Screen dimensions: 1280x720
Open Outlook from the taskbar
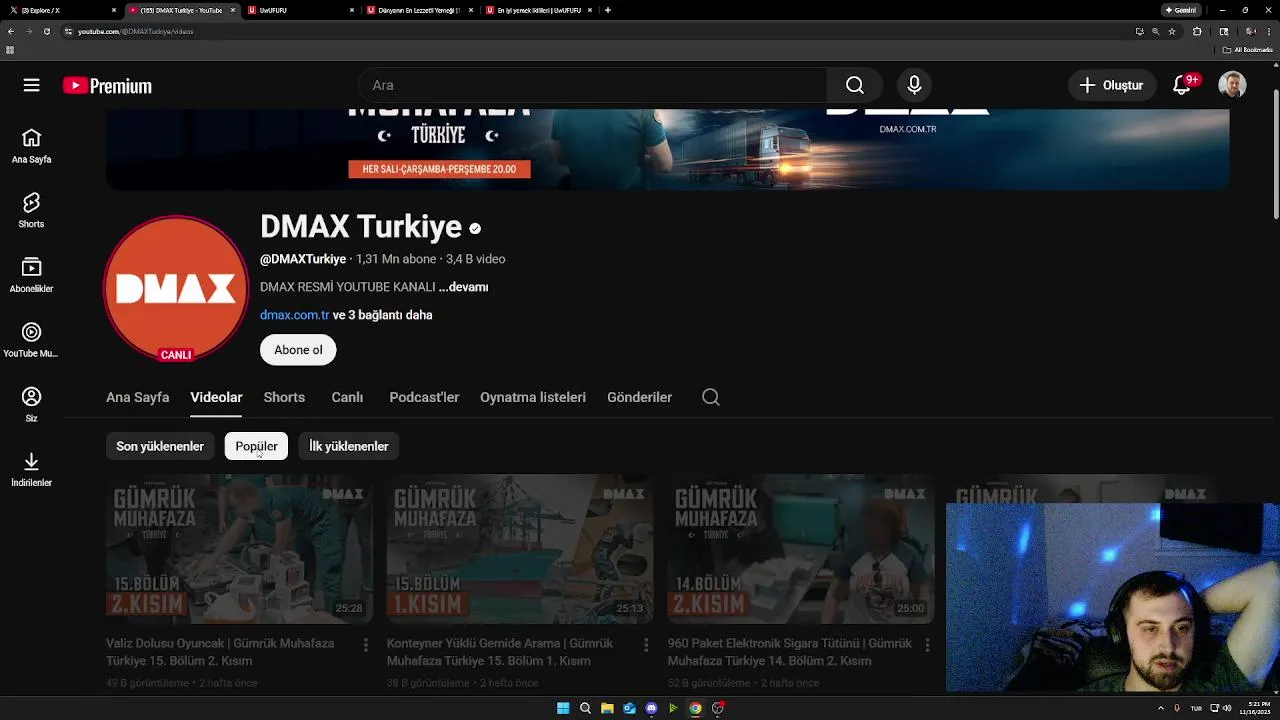[629, 708]
